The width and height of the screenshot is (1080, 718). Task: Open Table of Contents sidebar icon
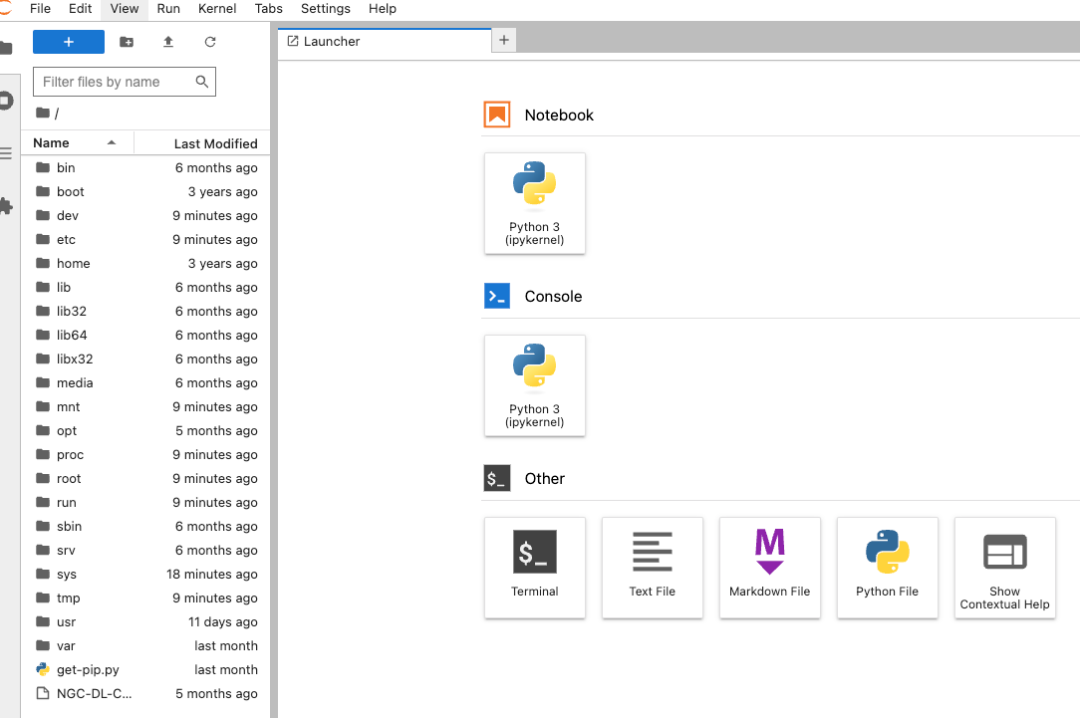point(6,153)
